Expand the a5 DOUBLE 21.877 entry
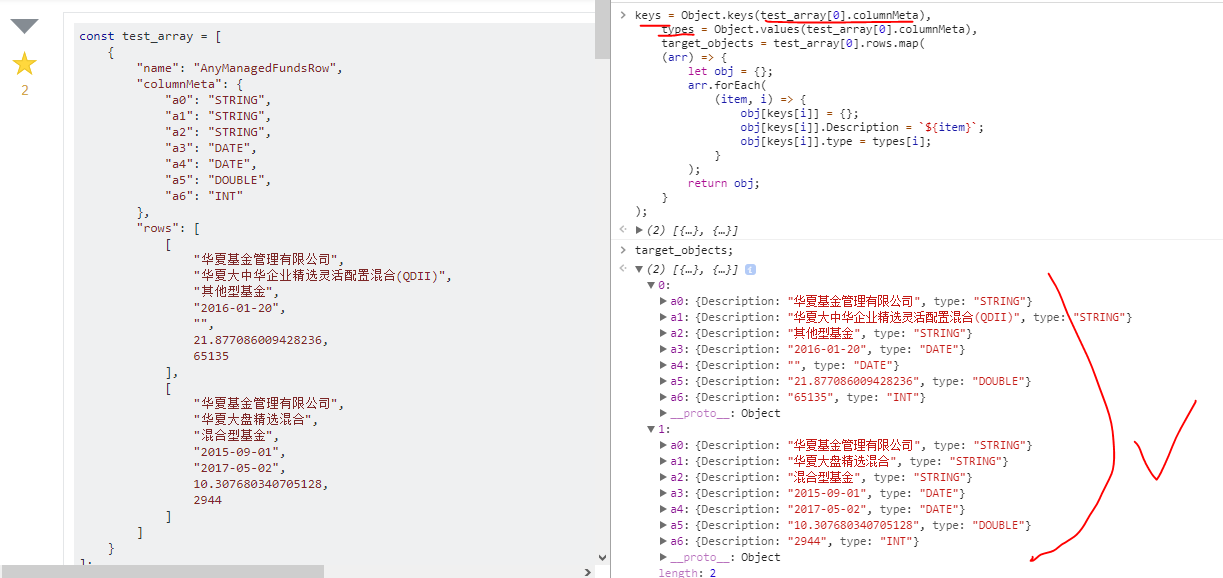 (665, 381)
